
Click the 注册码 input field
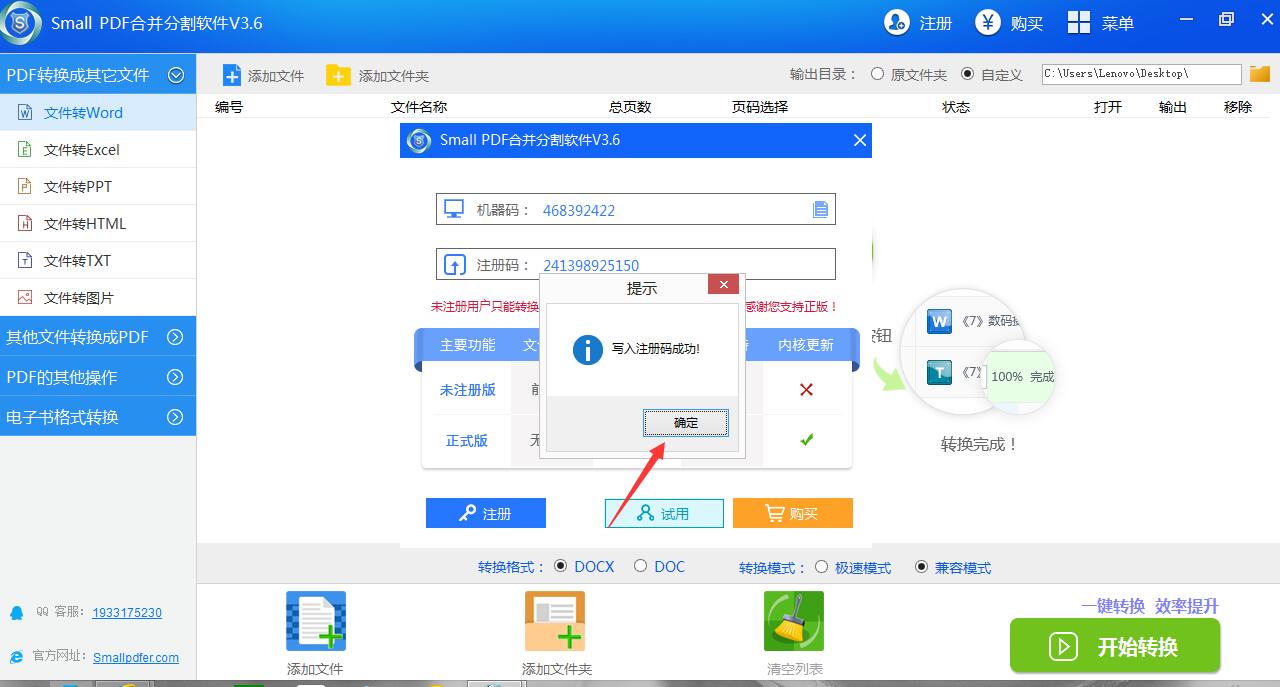[x=635, y=265]
